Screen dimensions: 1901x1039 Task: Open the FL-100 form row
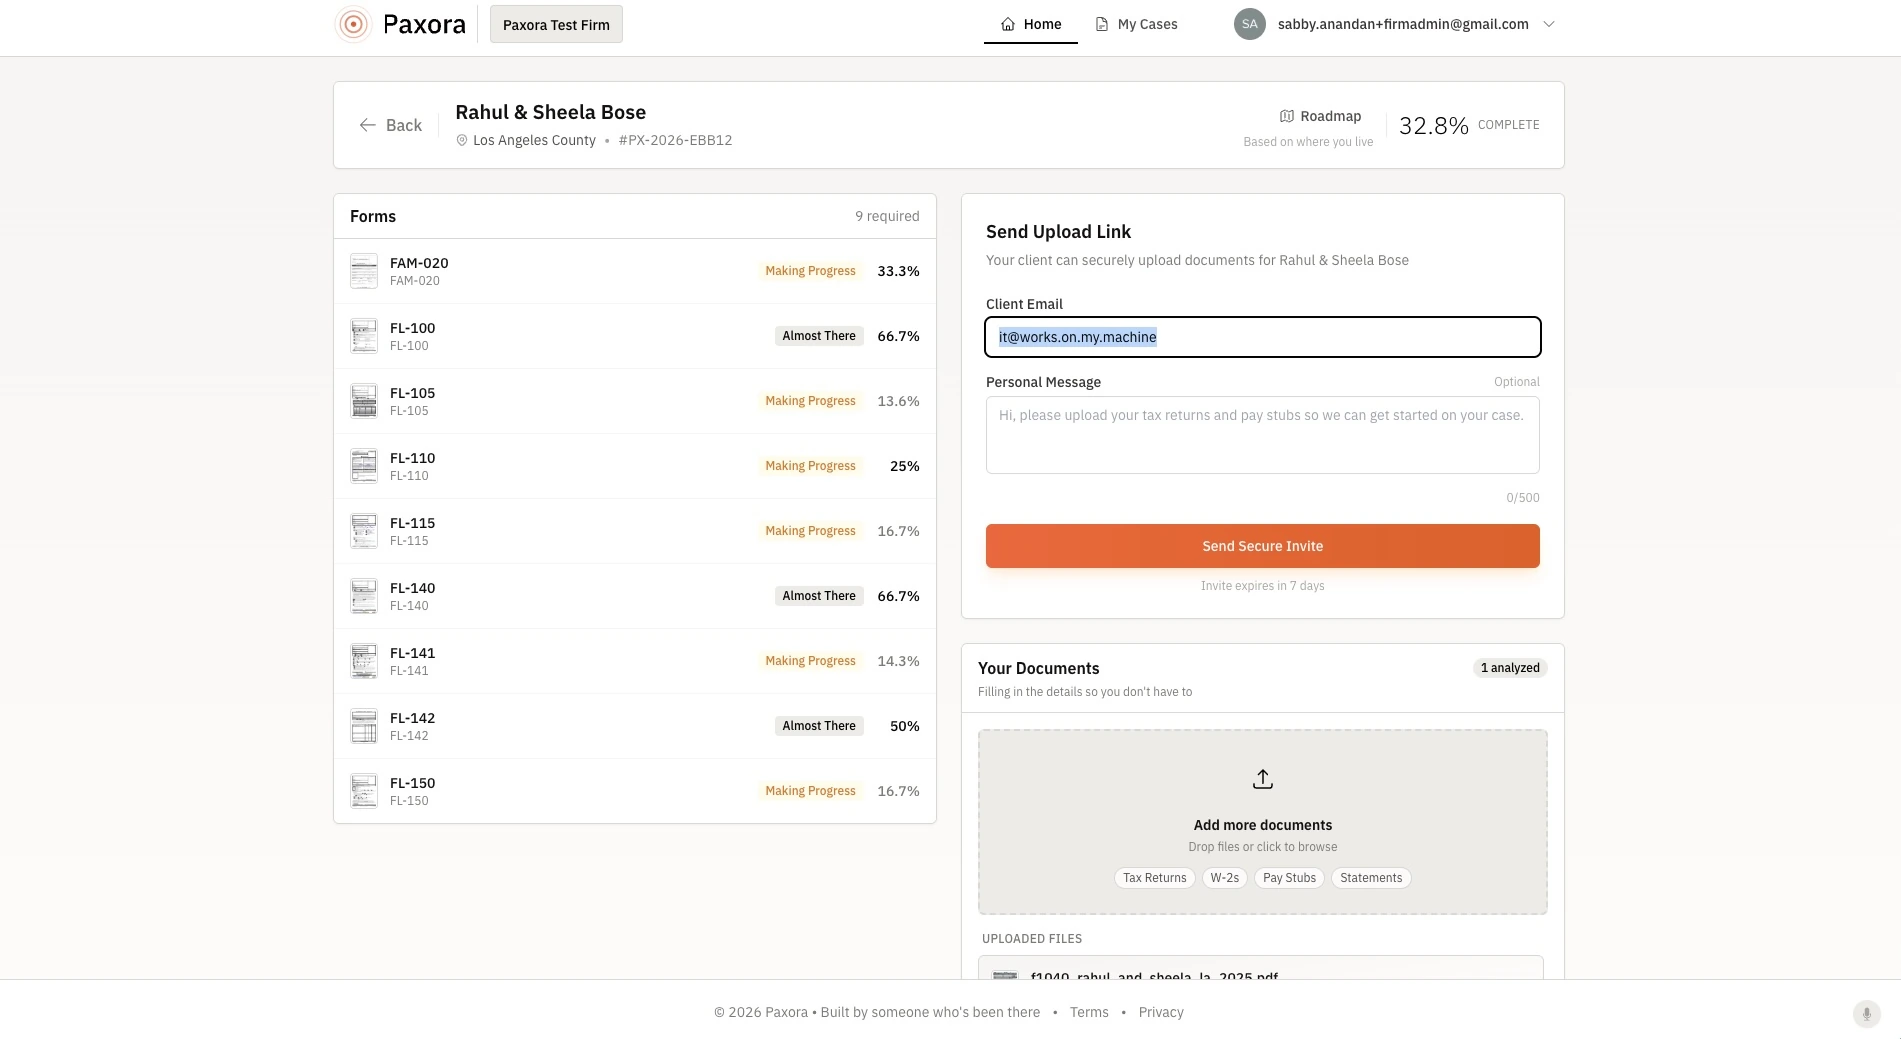click(x=635, y=336)
